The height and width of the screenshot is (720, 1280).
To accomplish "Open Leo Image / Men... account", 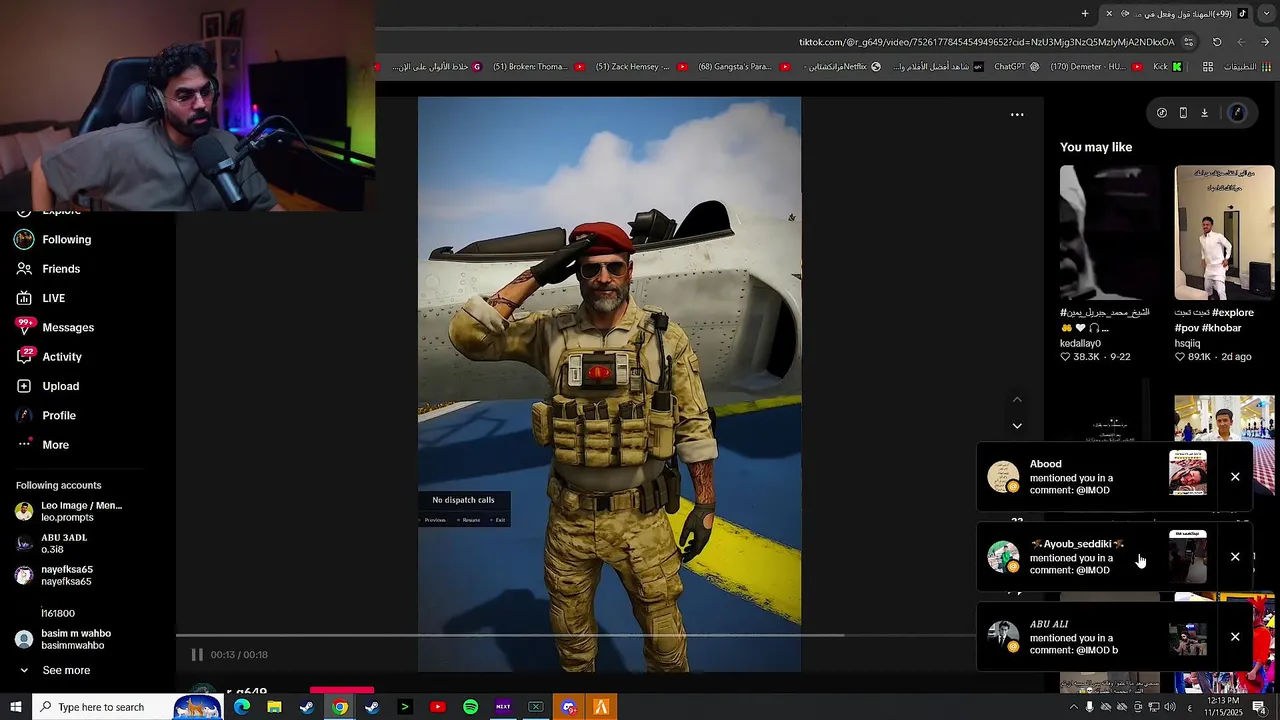I will (x=68, y=511).
